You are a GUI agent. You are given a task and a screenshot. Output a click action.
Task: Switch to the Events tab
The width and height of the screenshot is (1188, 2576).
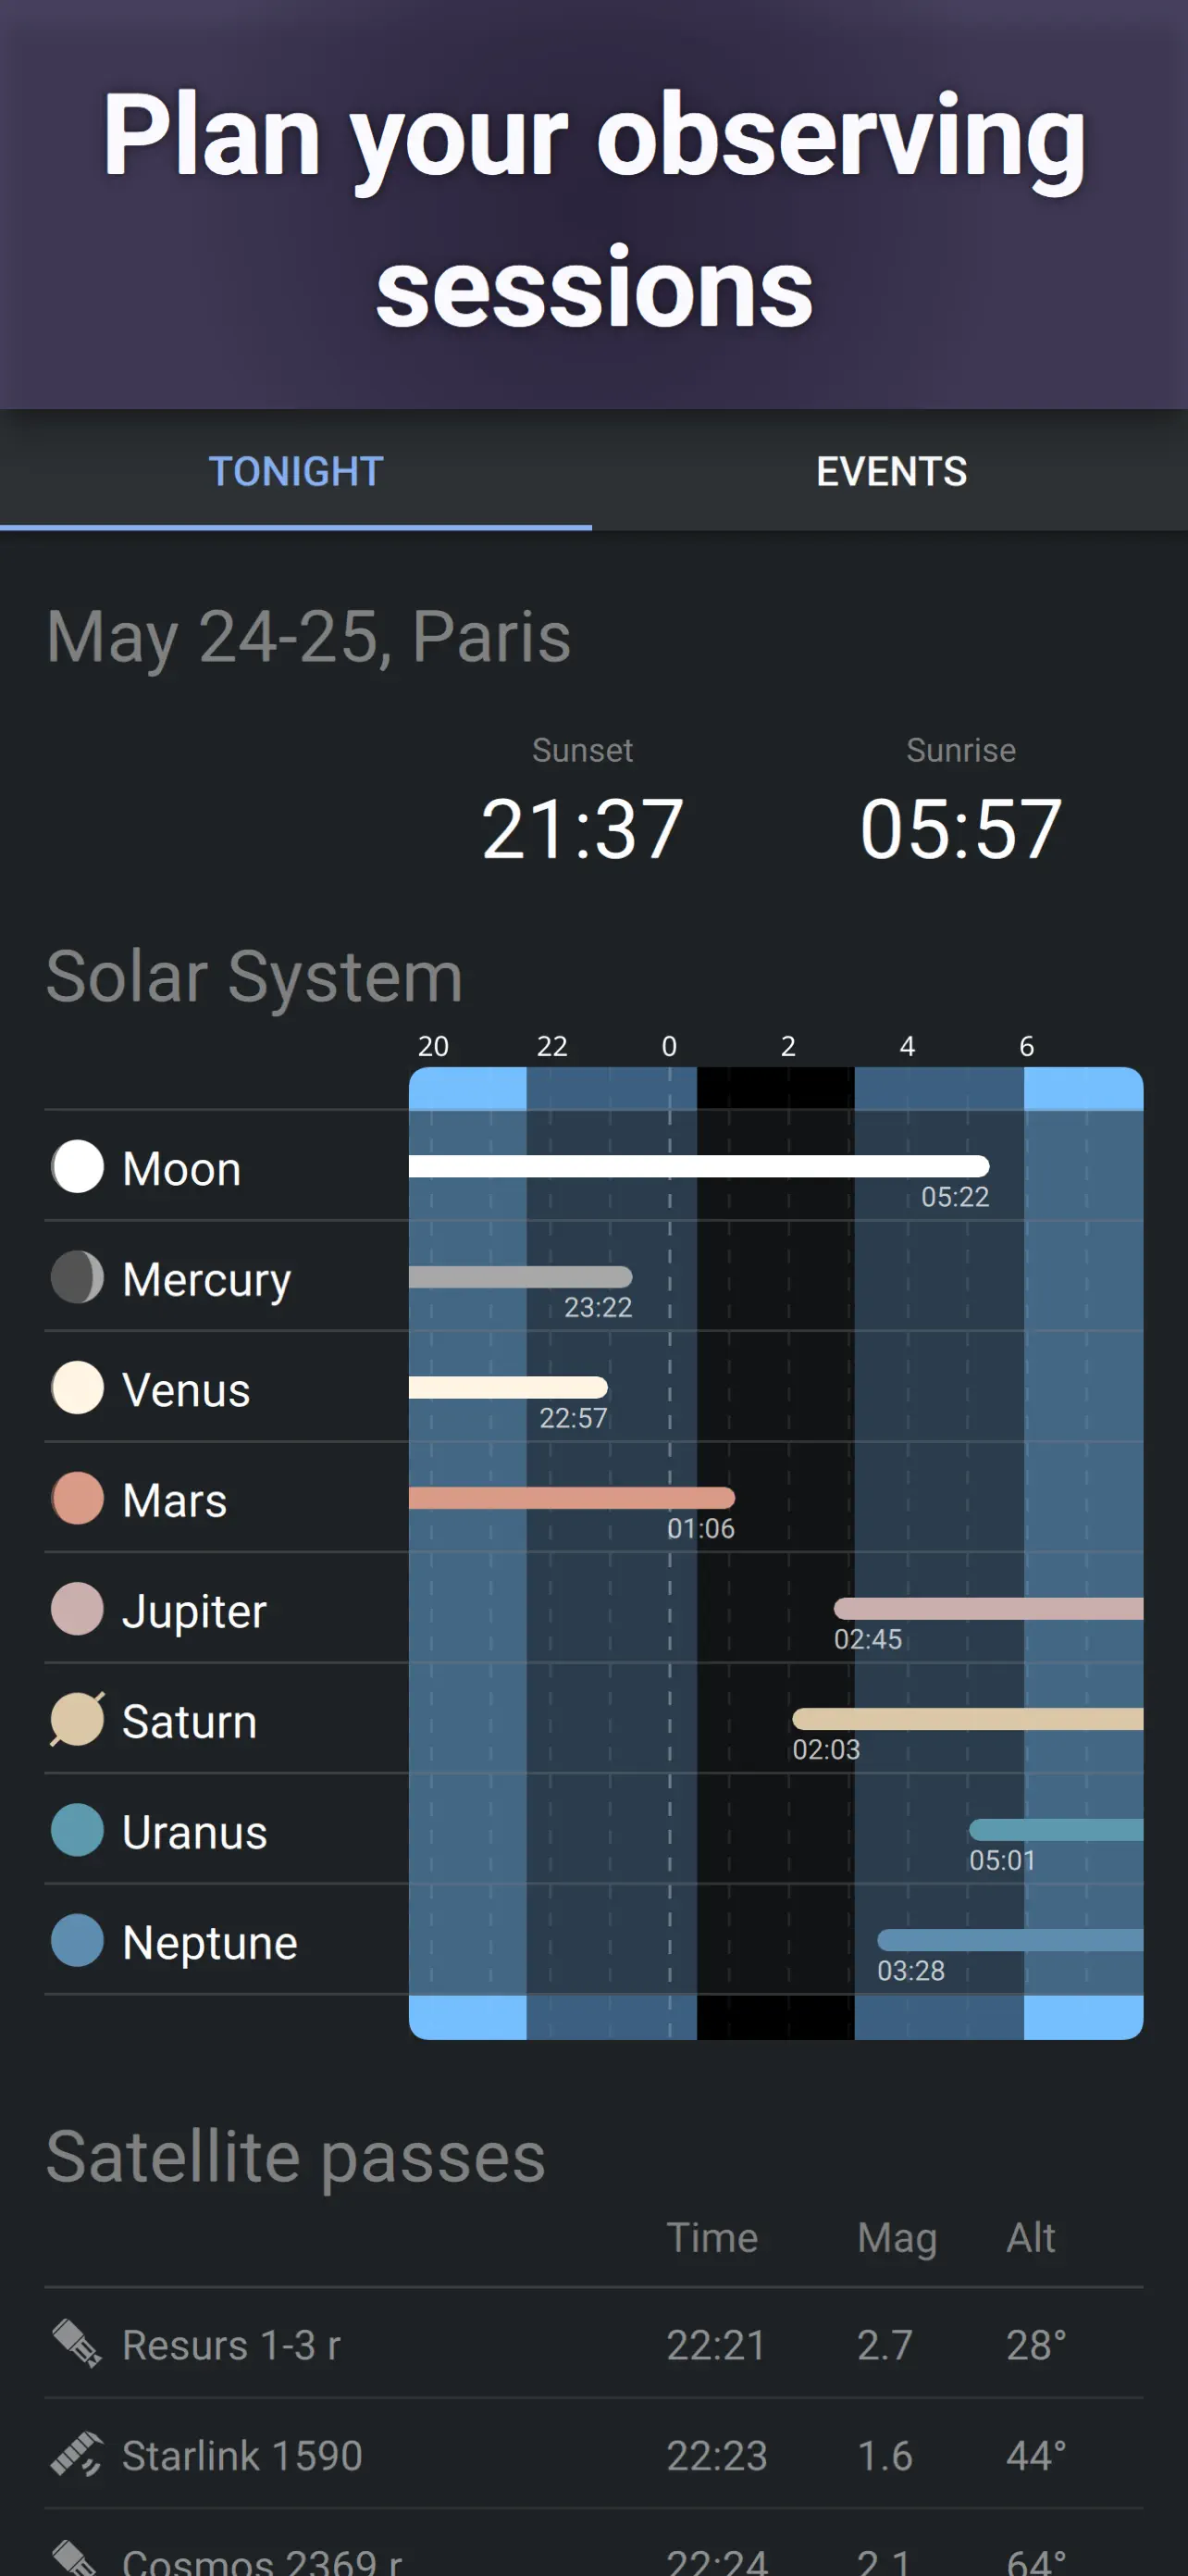click(x=891, y=471)
